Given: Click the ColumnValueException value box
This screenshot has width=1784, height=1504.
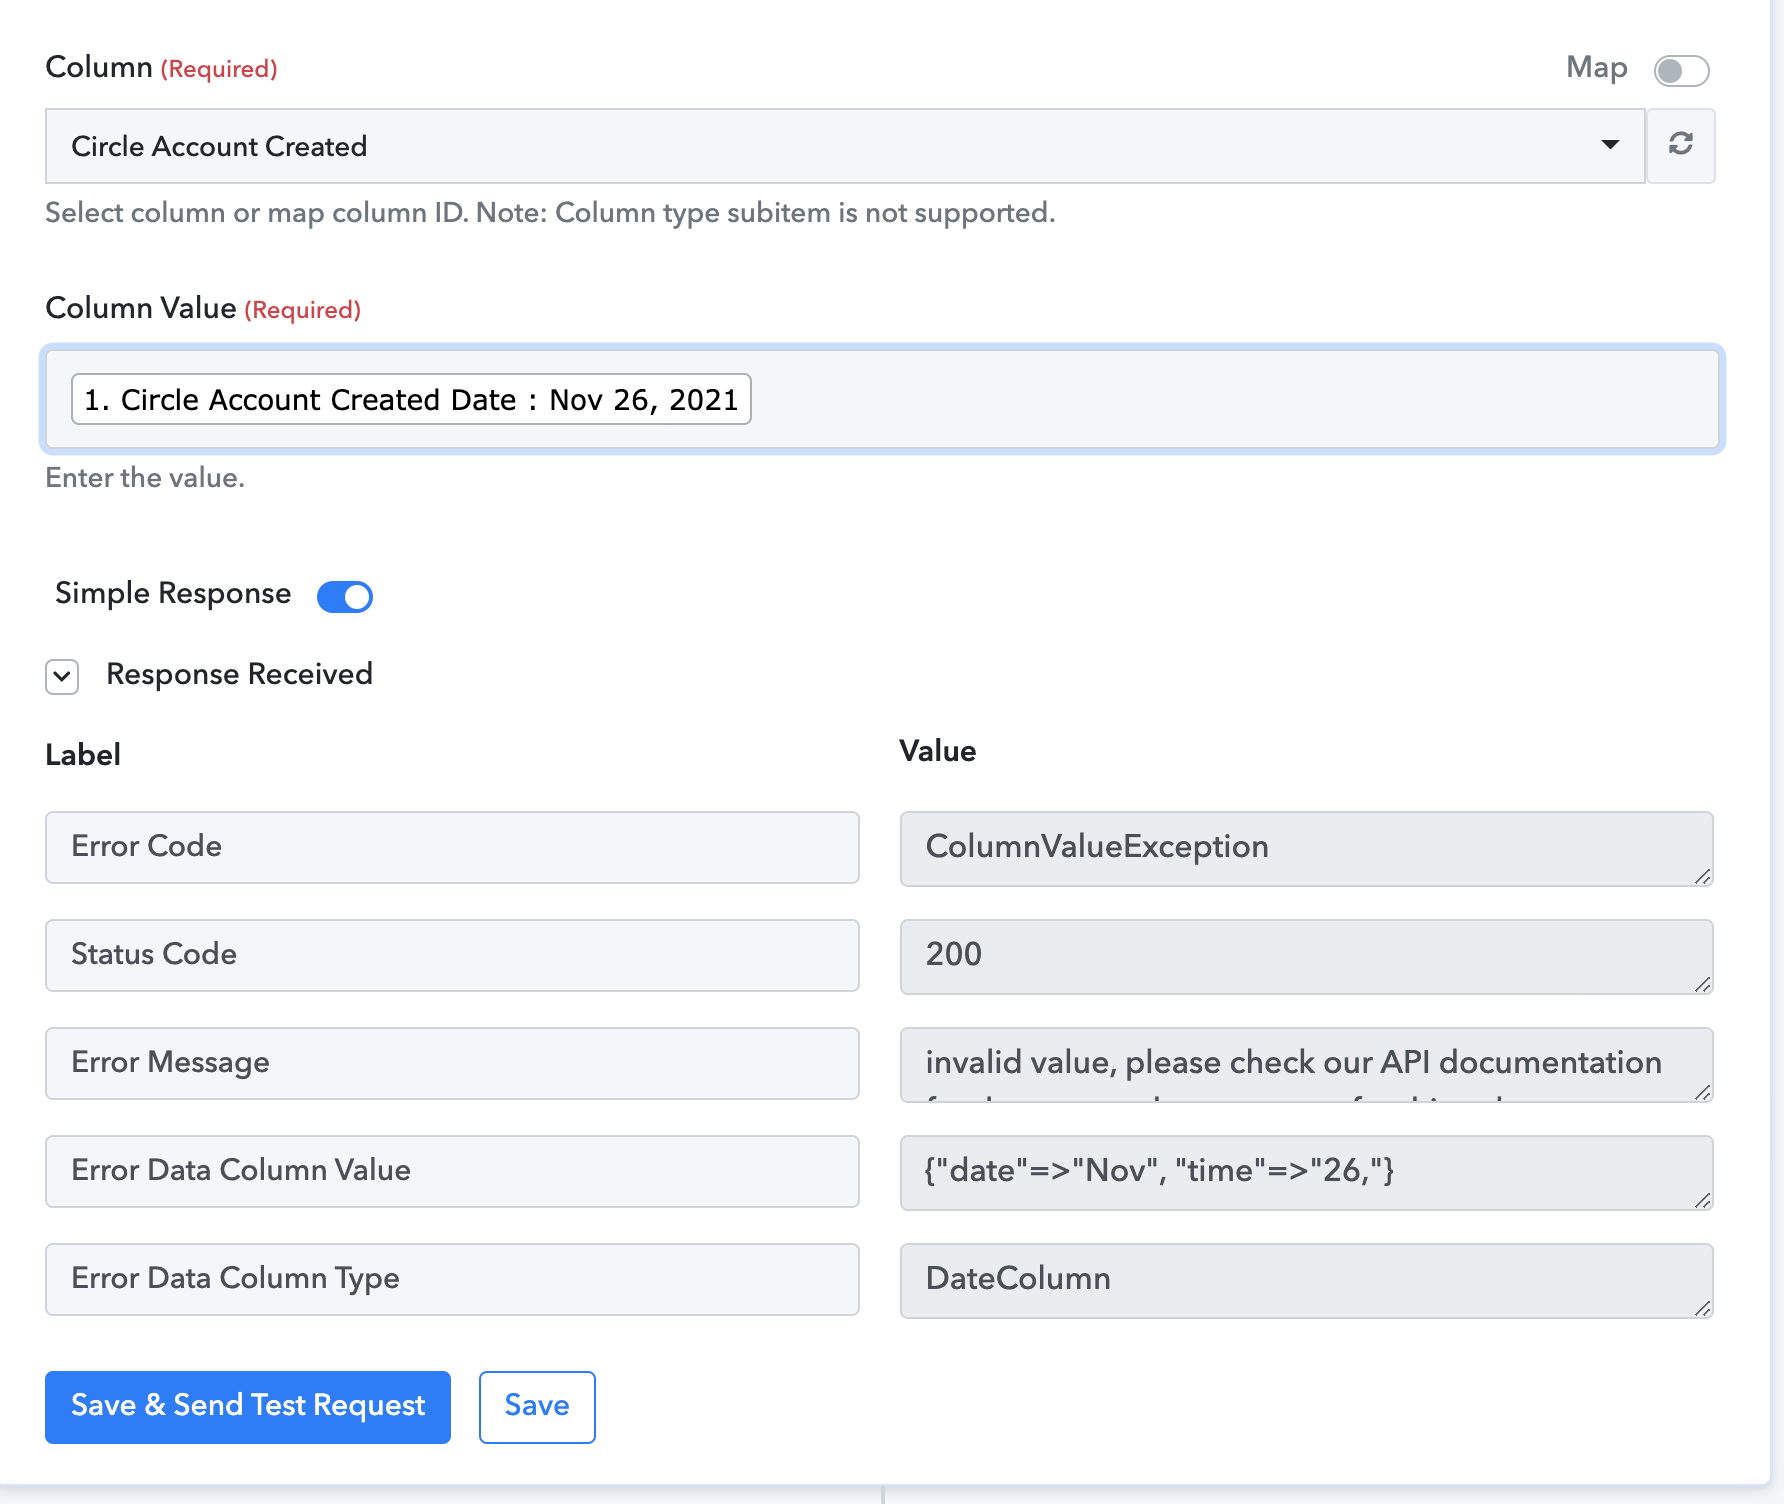Looking at the screenshot, I should click(1306, 848).
